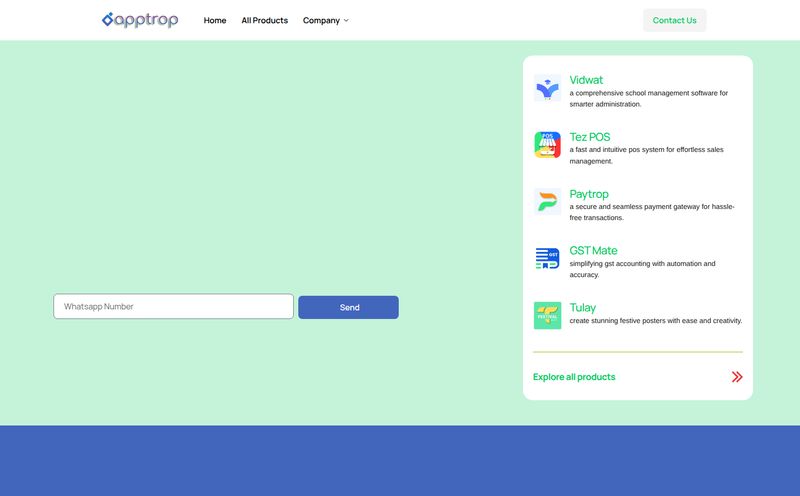Image resolution: width=800 pixels, height=496 pixels.
Task: Open the GST Mate title link
Action: pyautogui.click(x=593, y=250)
